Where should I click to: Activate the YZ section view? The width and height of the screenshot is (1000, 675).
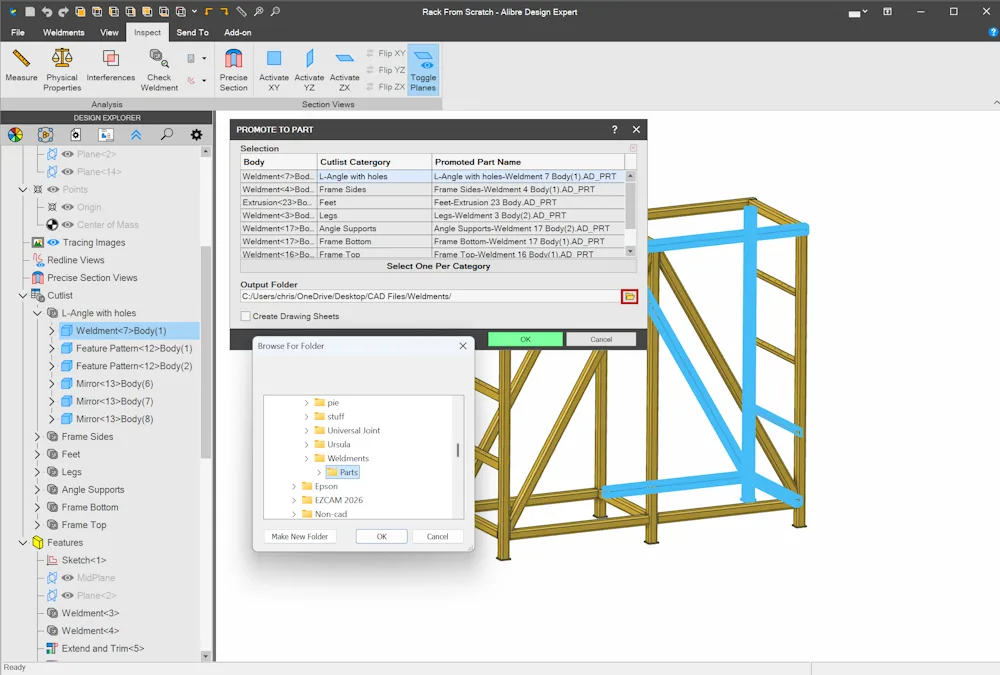(309, 70)
